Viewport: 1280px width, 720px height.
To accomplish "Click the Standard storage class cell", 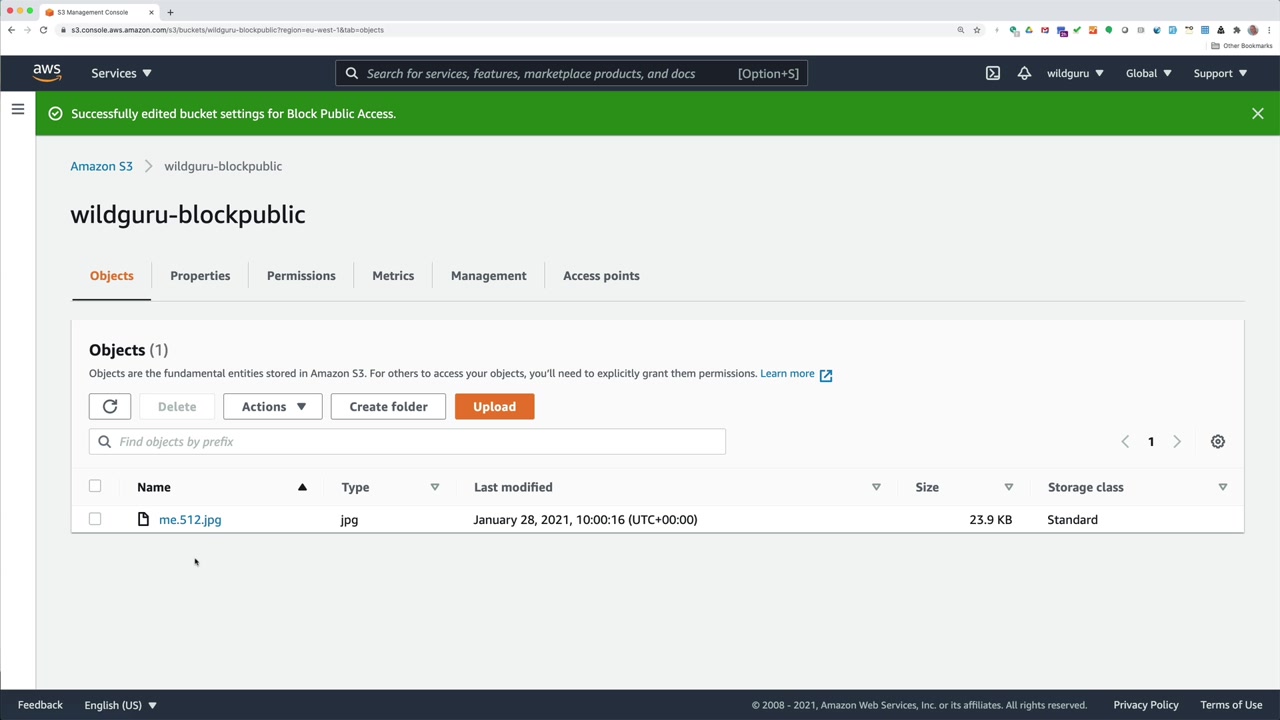I will point(1072,520).
